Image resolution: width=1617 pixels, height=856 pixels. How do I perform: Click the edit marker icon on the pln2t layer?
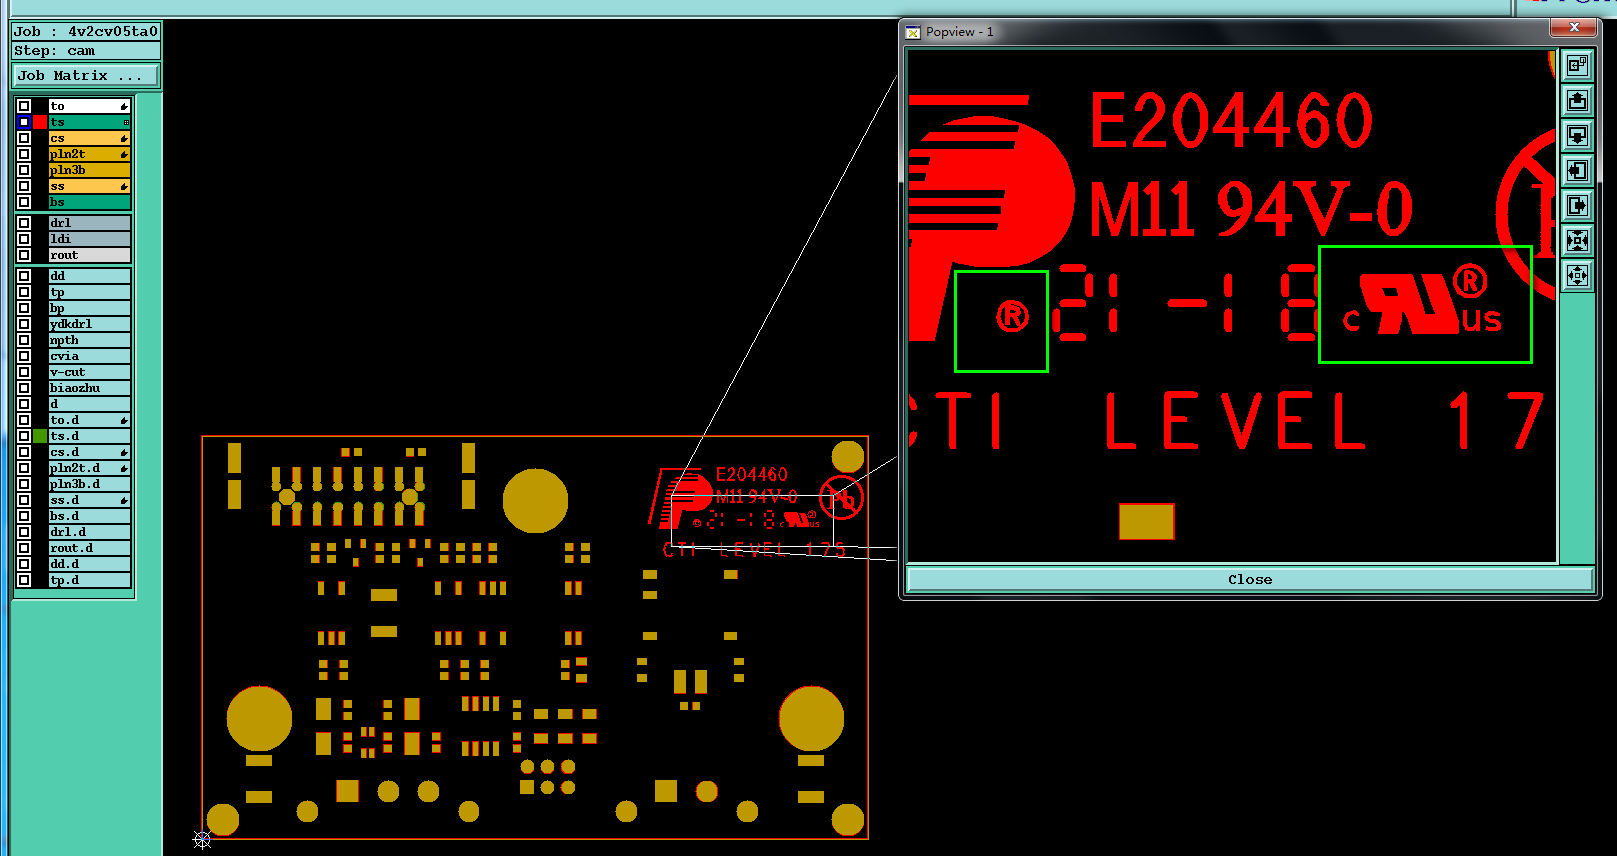coord(124,154)
